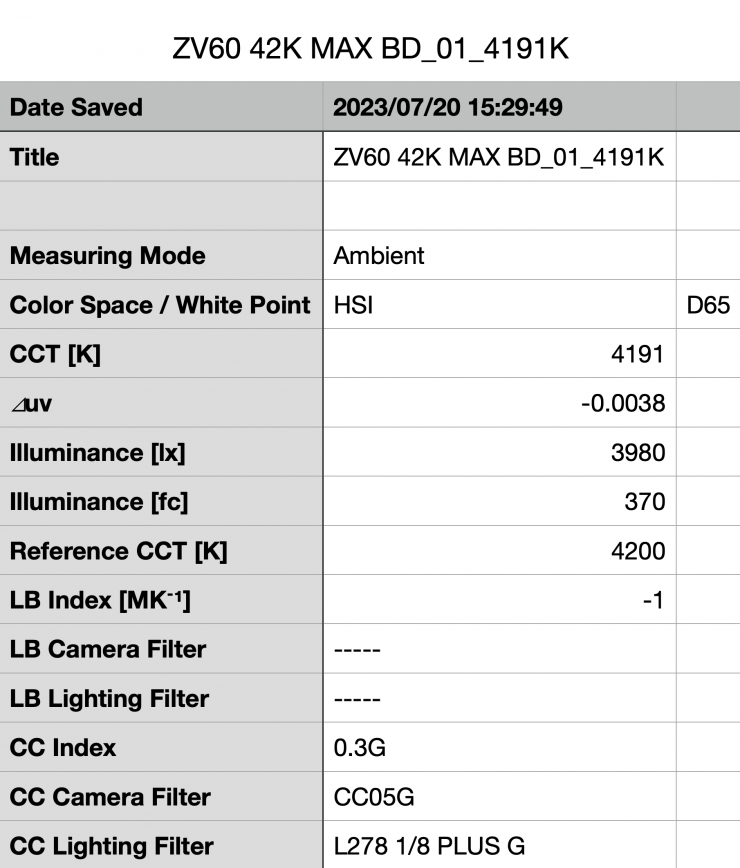Select the Ambient value cell
740x868 pixels.
click(499, 256)
